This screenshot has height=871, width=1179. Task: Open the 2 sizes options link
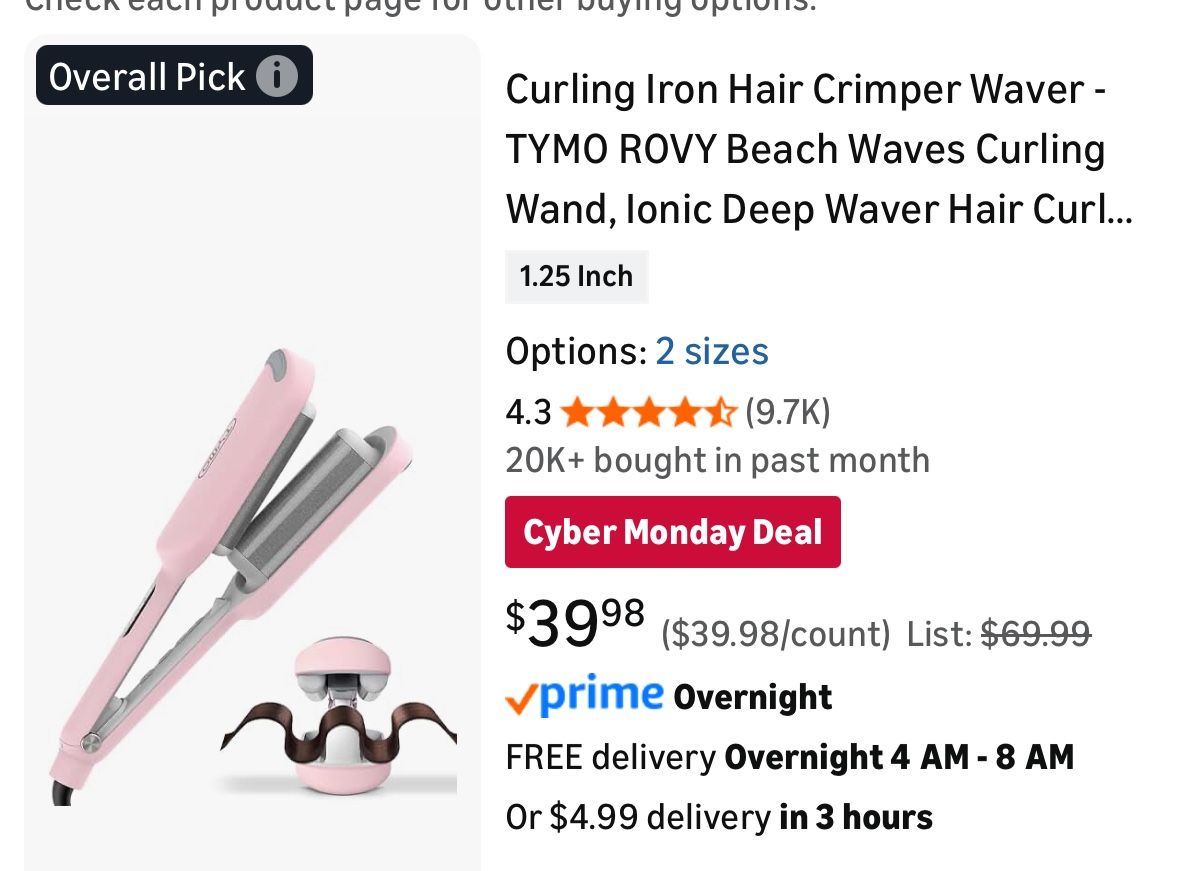click(x=711, y=351)
